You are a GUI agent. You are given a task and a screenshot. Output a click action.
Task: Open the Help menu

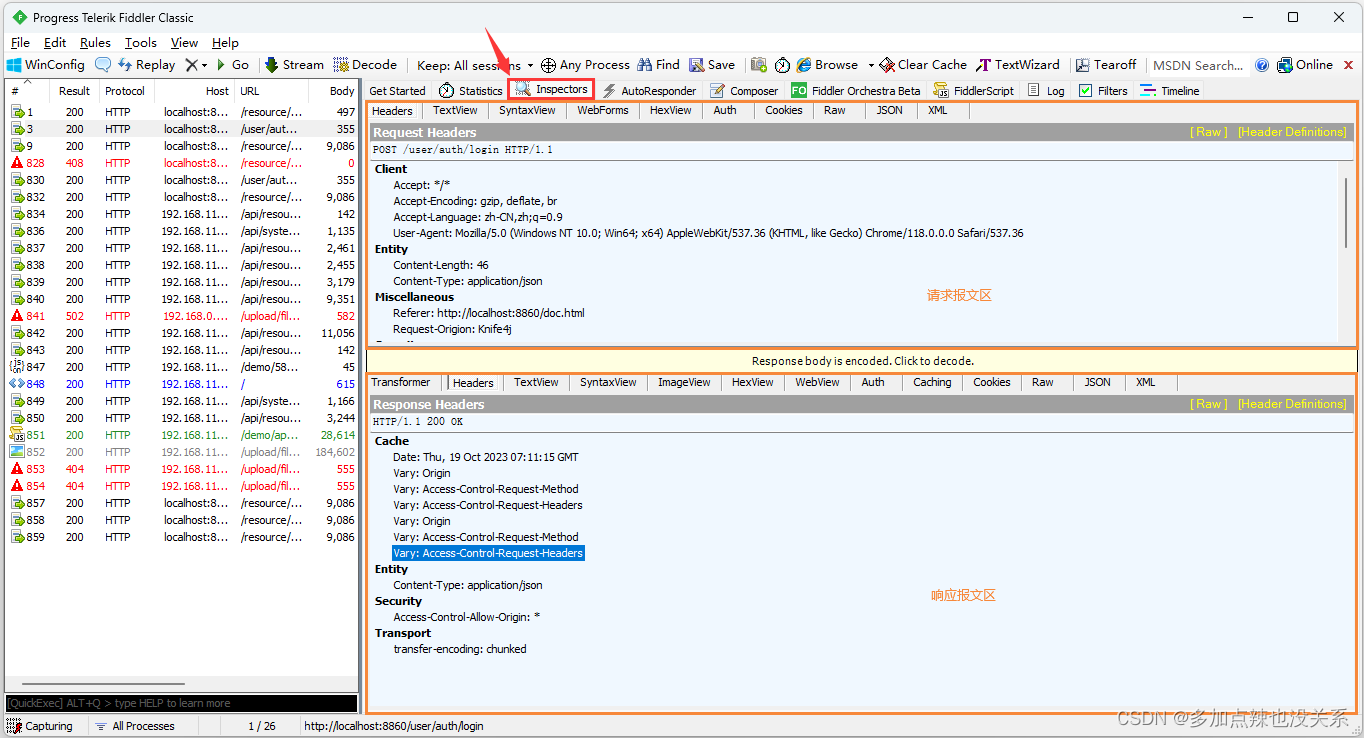(x=225, y=43)
